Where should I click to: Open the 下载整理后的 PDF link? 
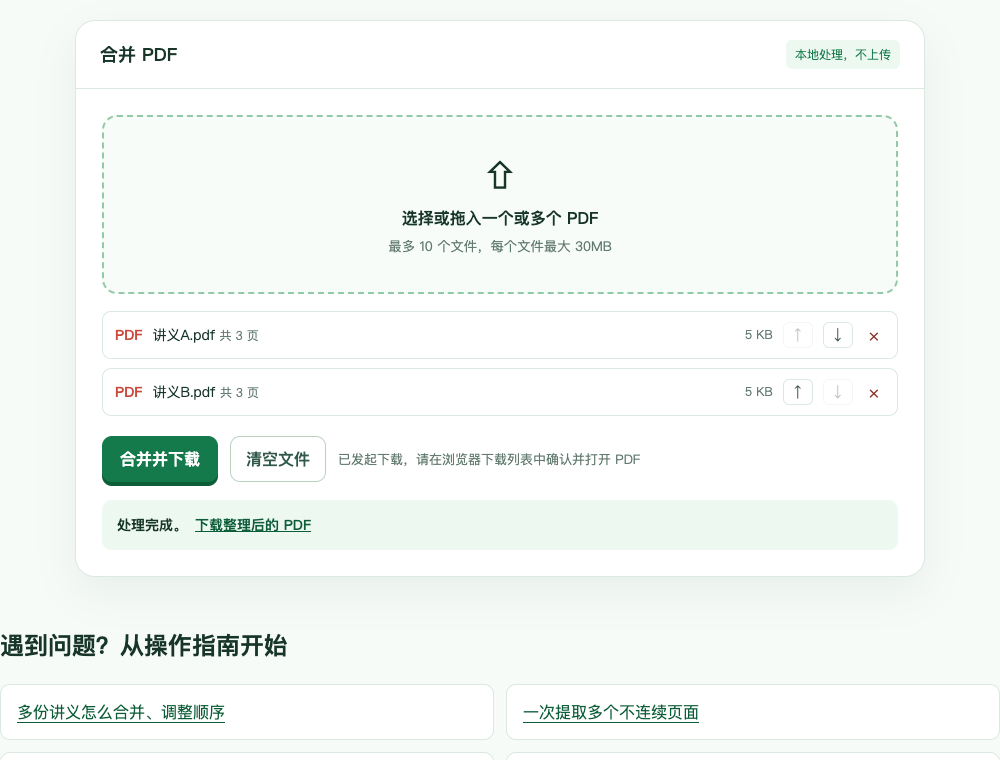(x=253, y=525)
